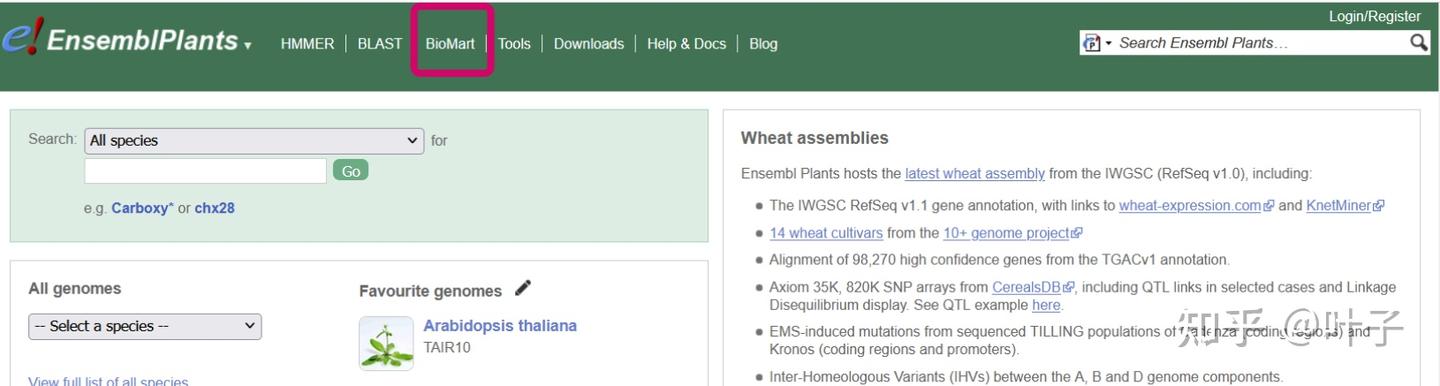This screenshot has width=1440, height=386.
Task: Expand the EnsemblPlants site switcher arrow
Action: pos(248,46)
